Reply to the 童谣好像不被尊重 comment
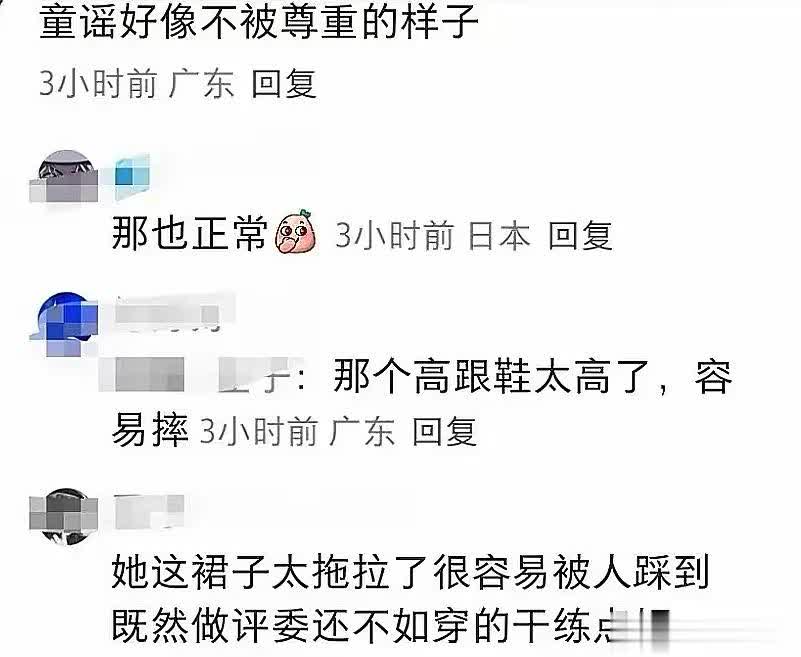Screen dimensions: 801x657 284,84
